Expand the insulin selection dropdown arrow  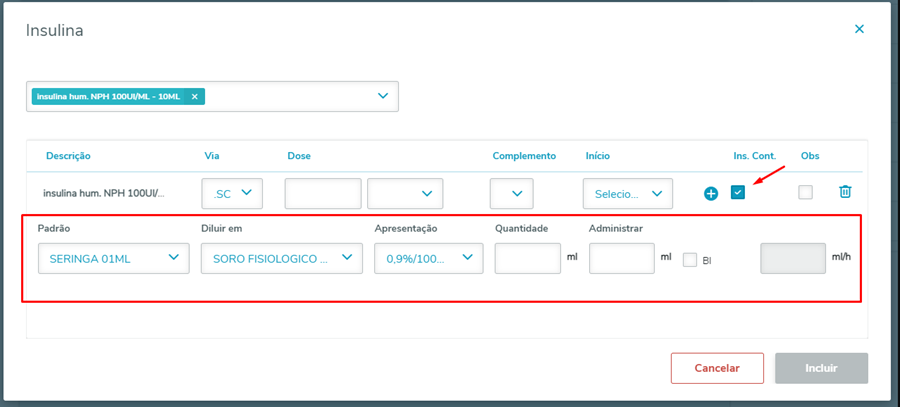(x=383, y=96)
